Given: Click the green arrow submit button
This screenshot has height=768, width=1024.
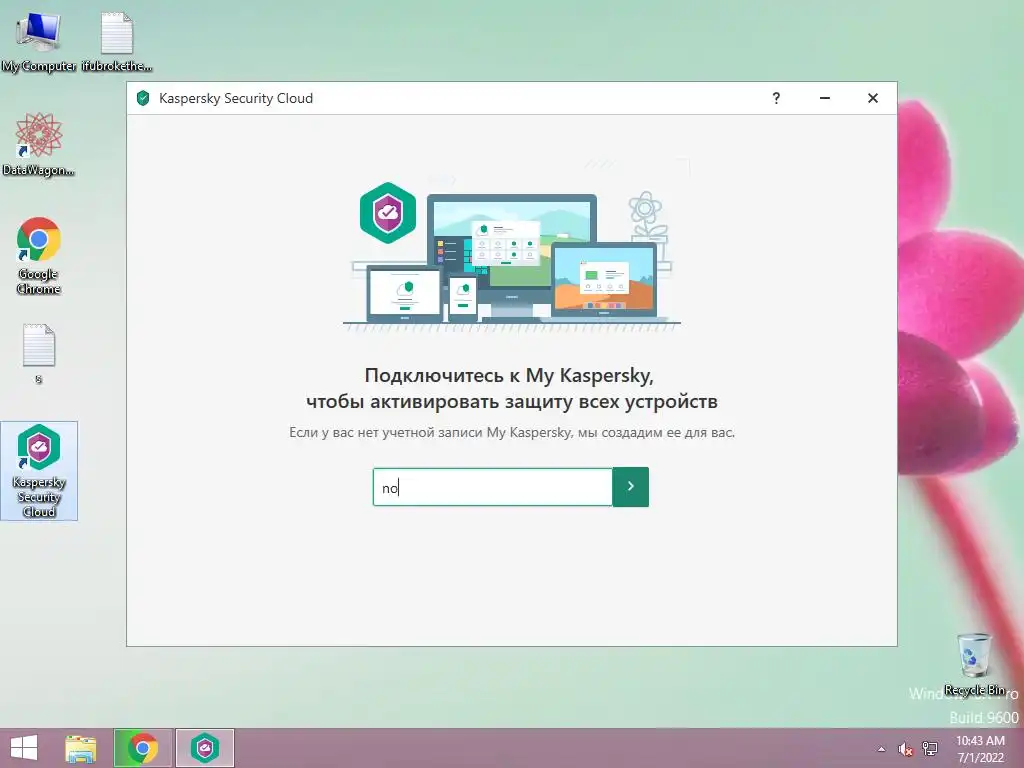Looking at the screenshot, I should click(x=630, y=487).
